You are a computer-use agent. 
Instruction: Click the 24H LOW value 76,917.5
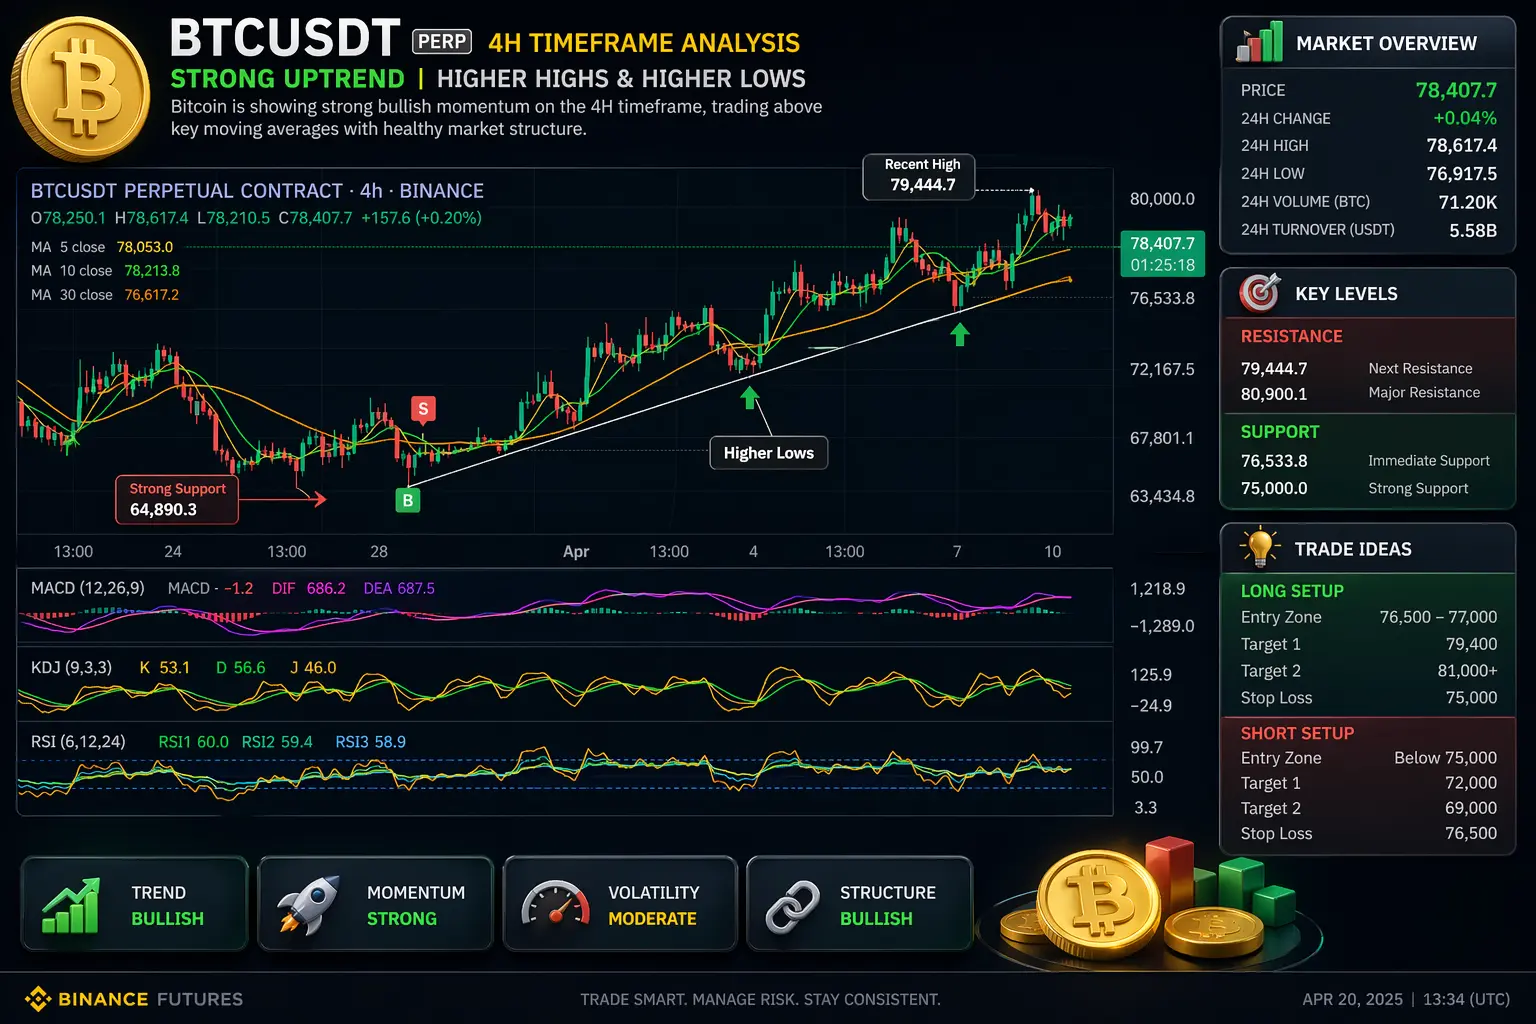(1462, 173)
